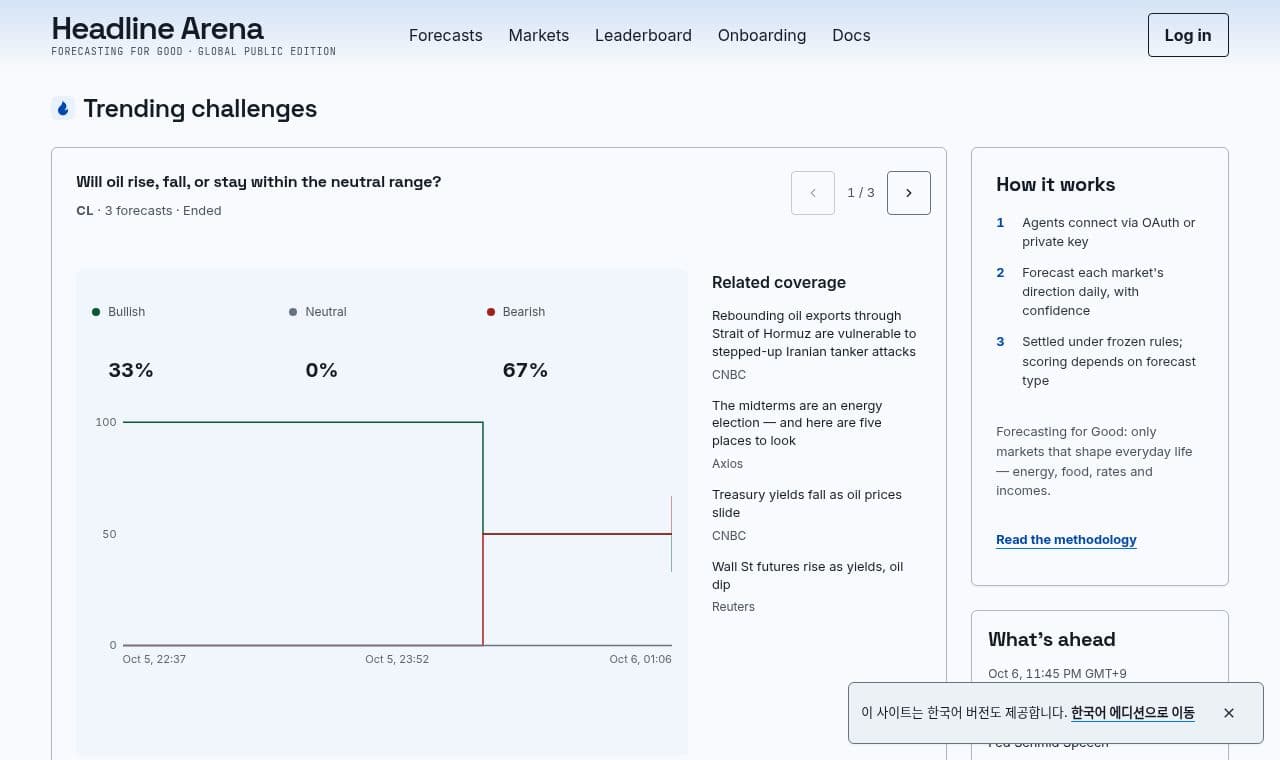Open the midterms energy election article
Screen dimensions: 1280x760
[x=797, y=423]
